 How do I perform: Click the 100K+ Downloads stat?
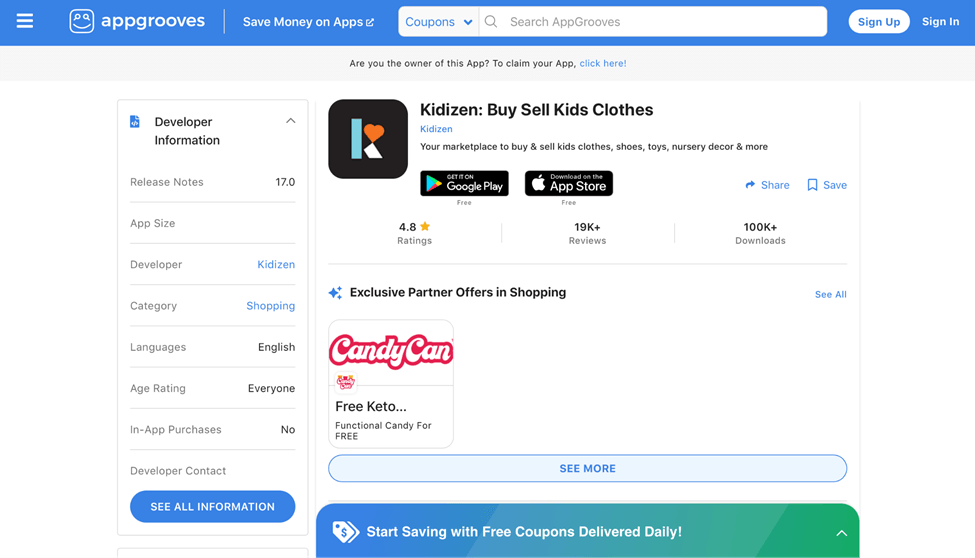(760, 233)
